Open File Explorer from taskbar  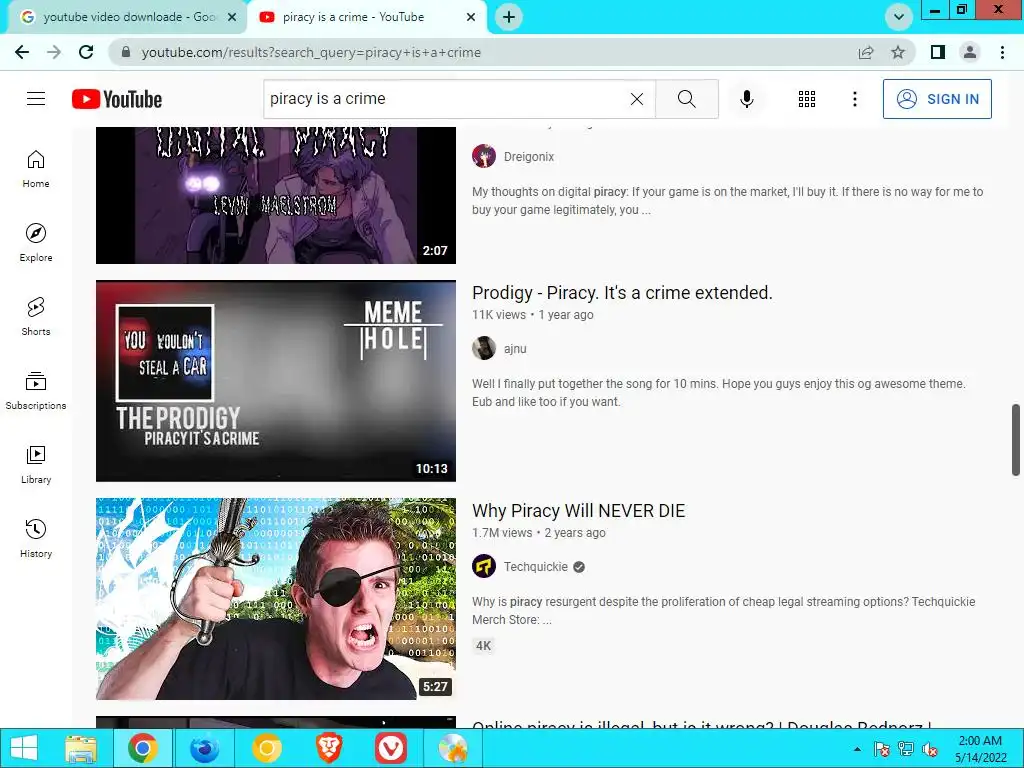tap(81, 748)
